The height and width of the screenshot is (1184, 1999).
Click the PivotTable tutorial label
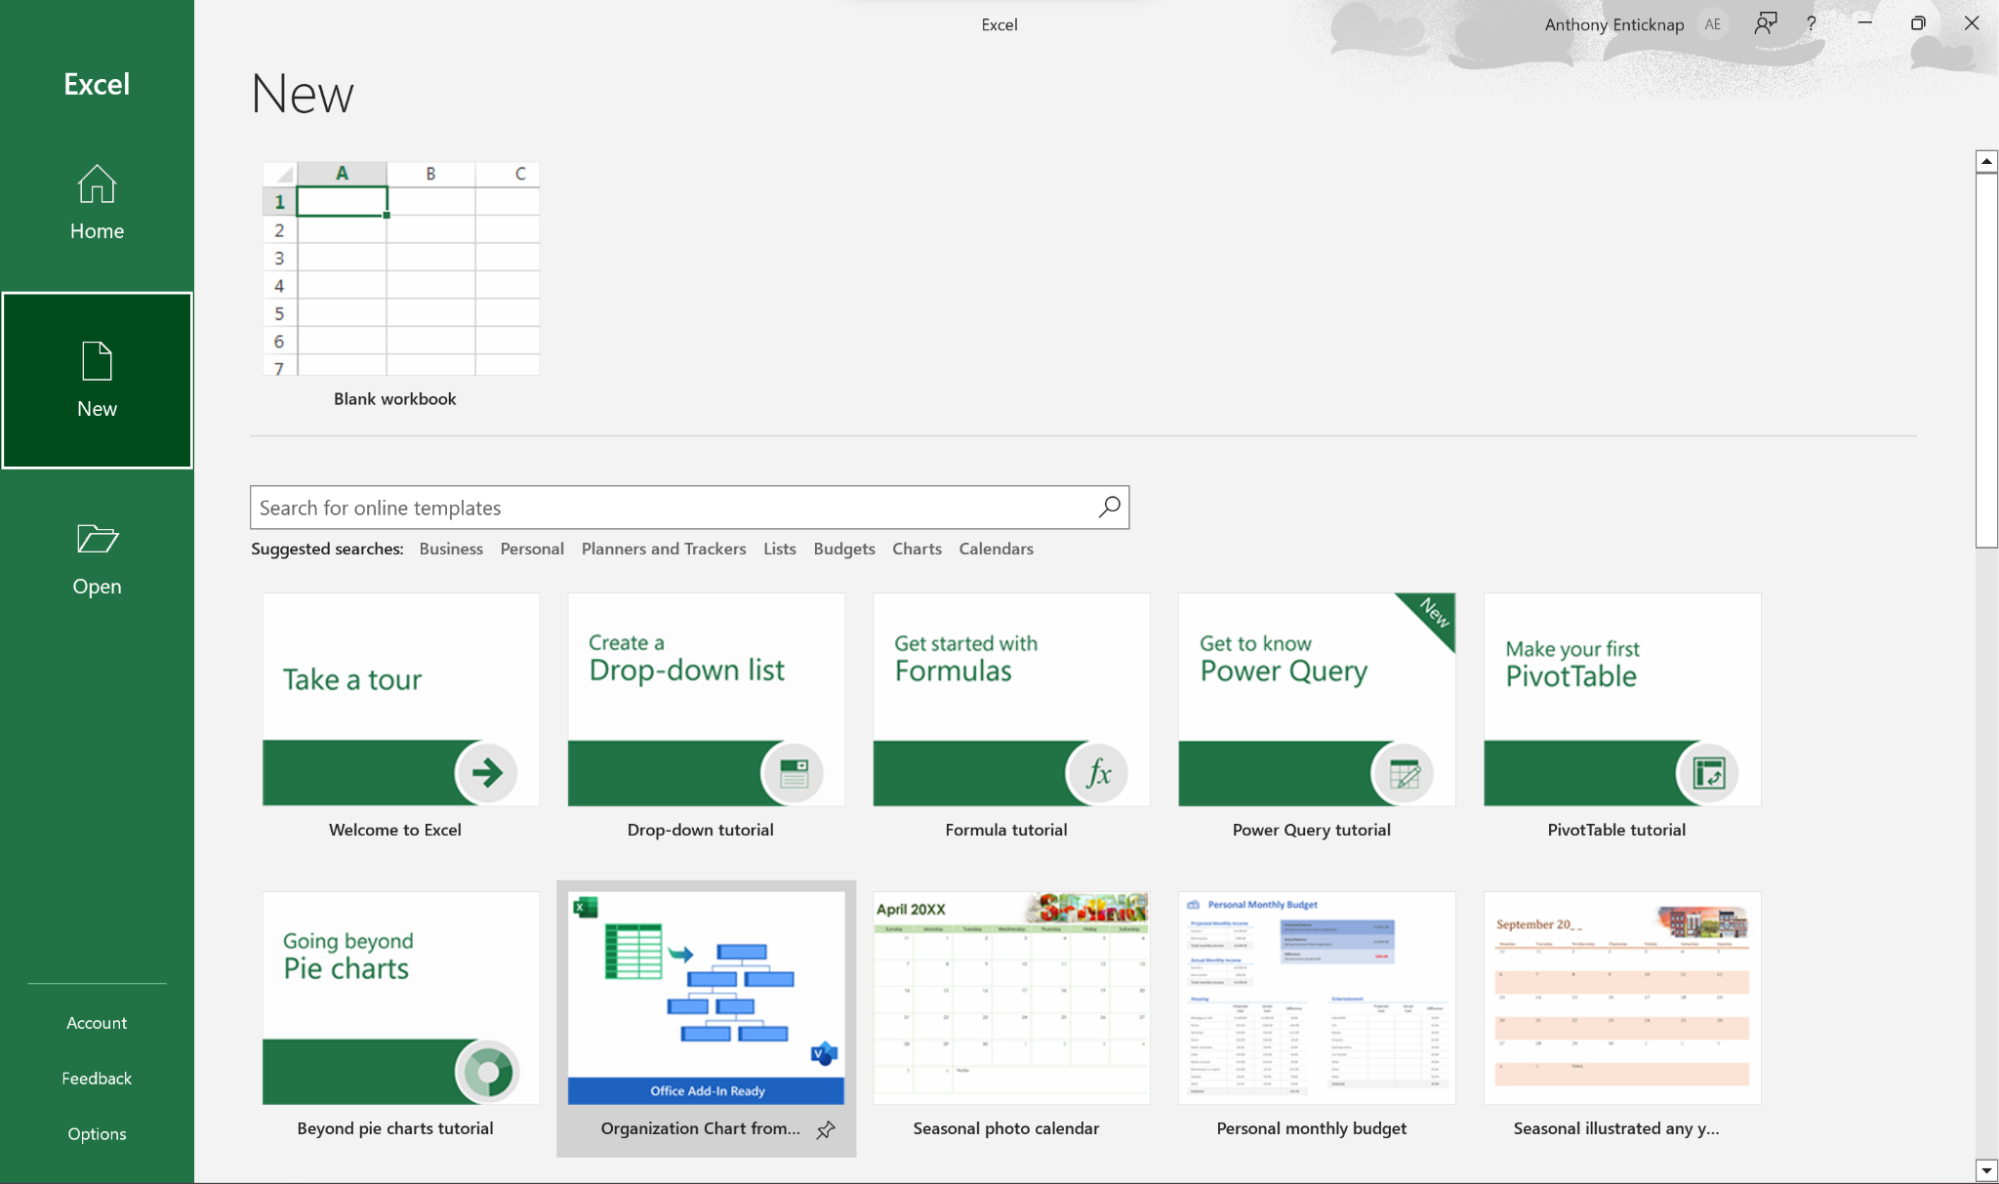tap(1616, 829)
